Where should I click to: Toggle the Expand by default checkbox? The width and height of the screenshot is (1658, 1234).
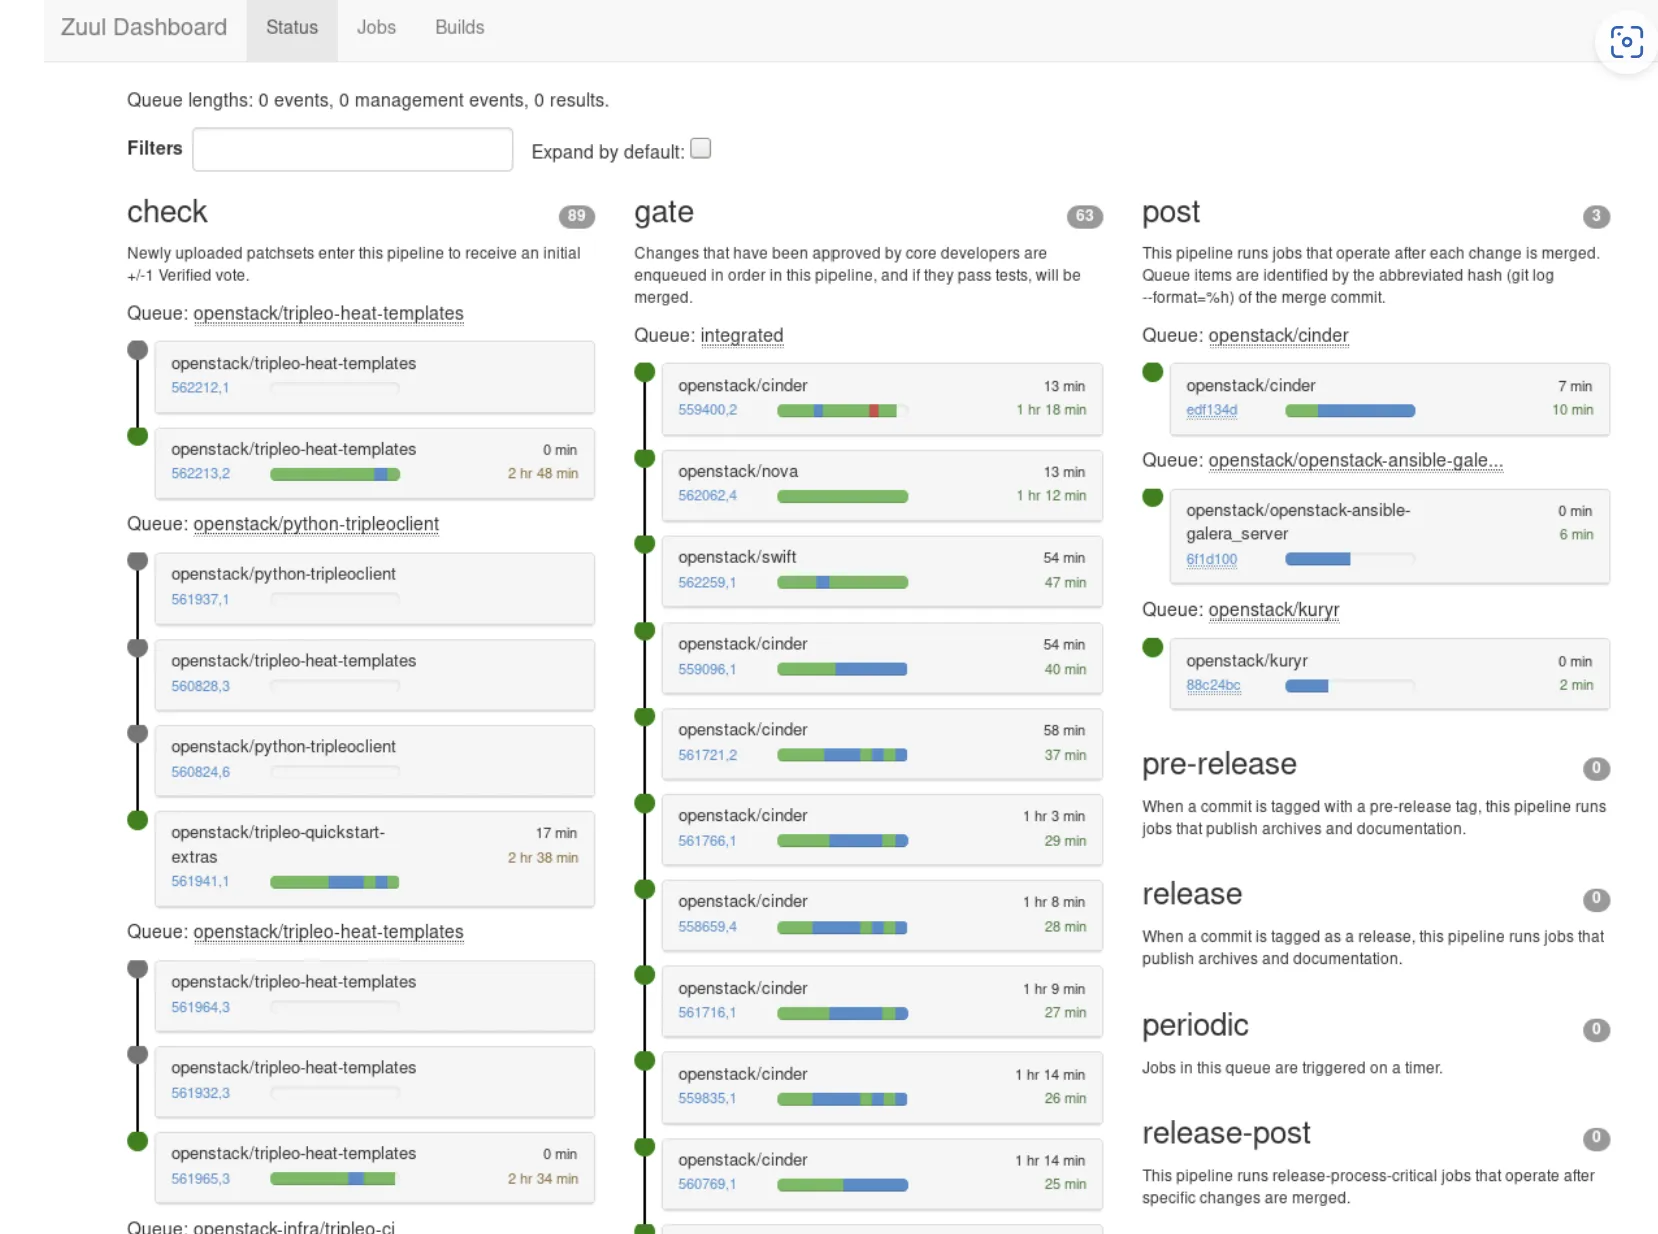coord(701,148)
